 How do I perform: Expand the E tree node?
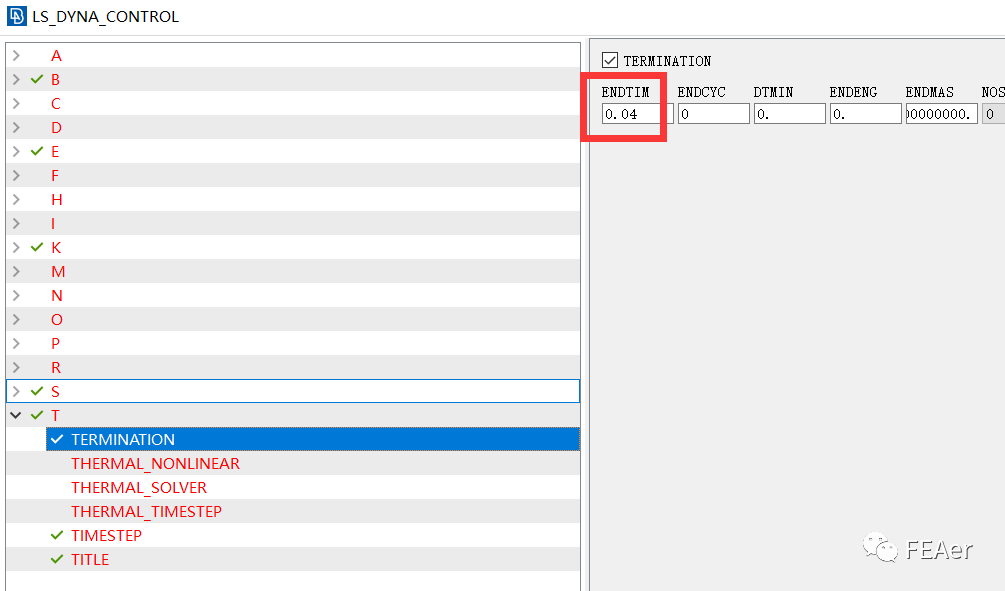point(17,152)
